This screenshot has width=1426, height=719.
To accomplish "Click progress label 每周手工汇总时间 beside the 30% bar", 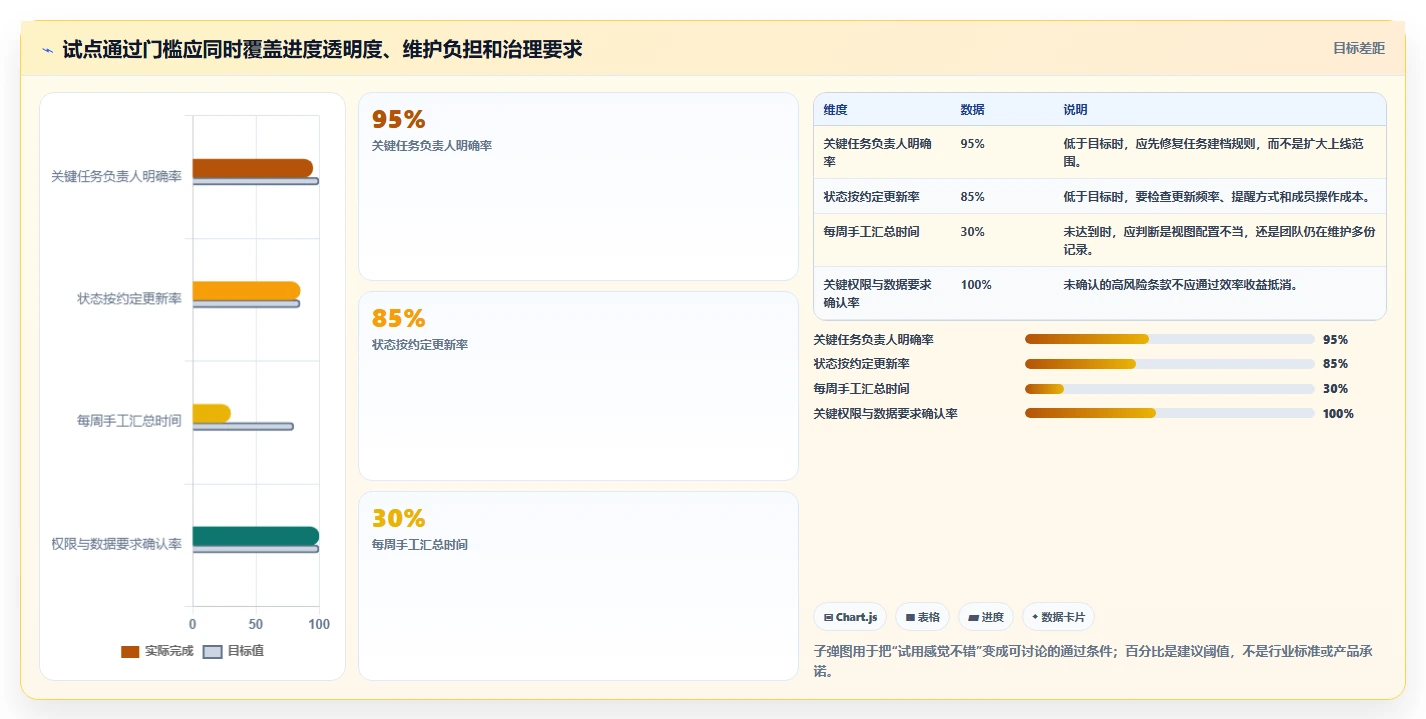I will [862, 389].
